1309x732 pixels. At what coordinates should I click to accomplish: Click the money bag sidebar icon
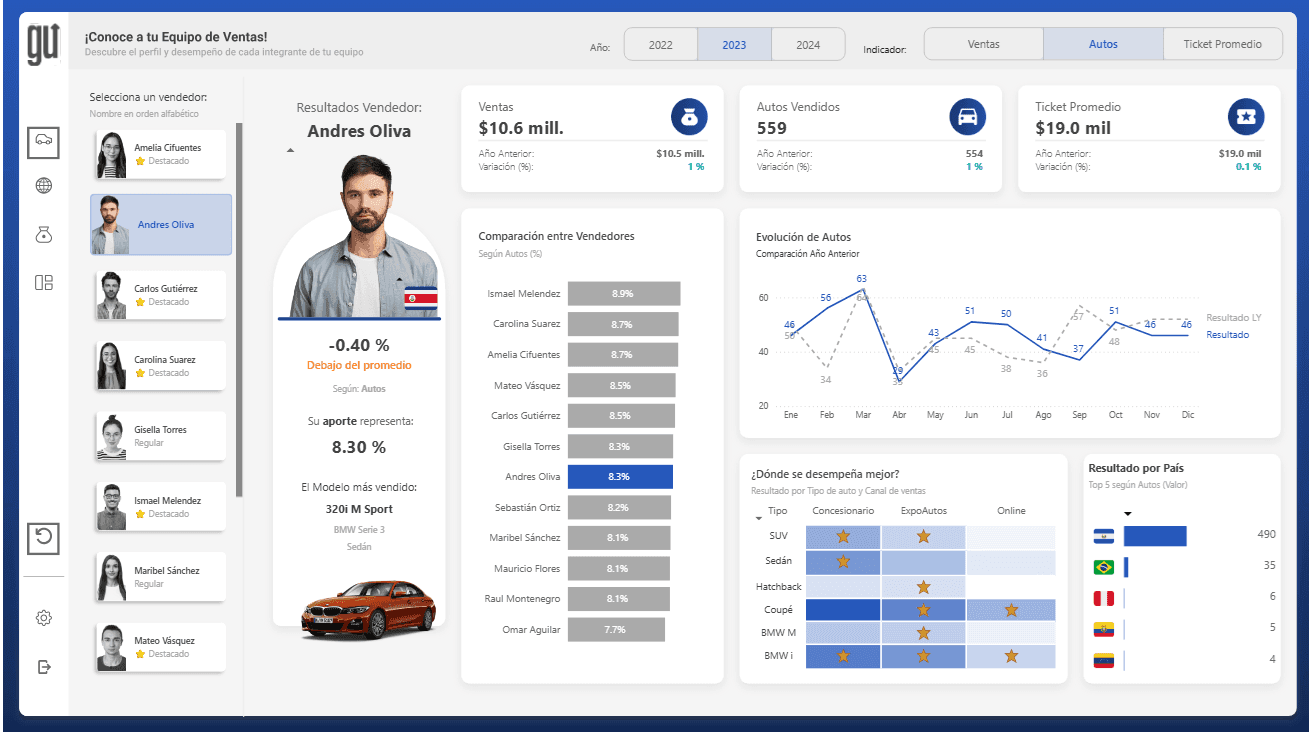(43, 234)
